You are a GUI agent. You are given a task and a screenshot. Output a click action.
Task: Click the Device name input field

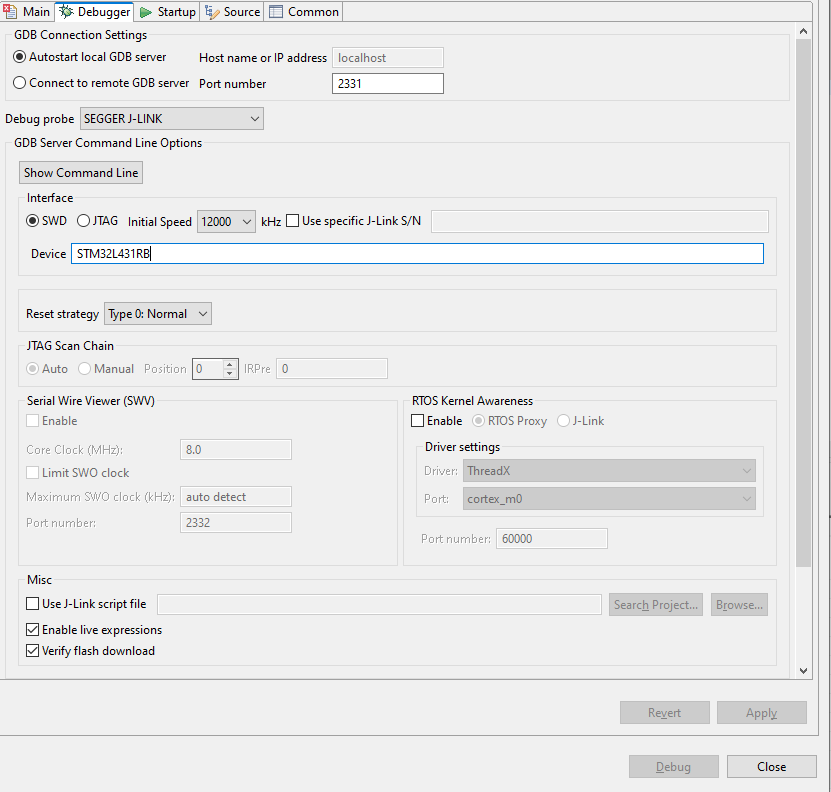pos(300,253)
